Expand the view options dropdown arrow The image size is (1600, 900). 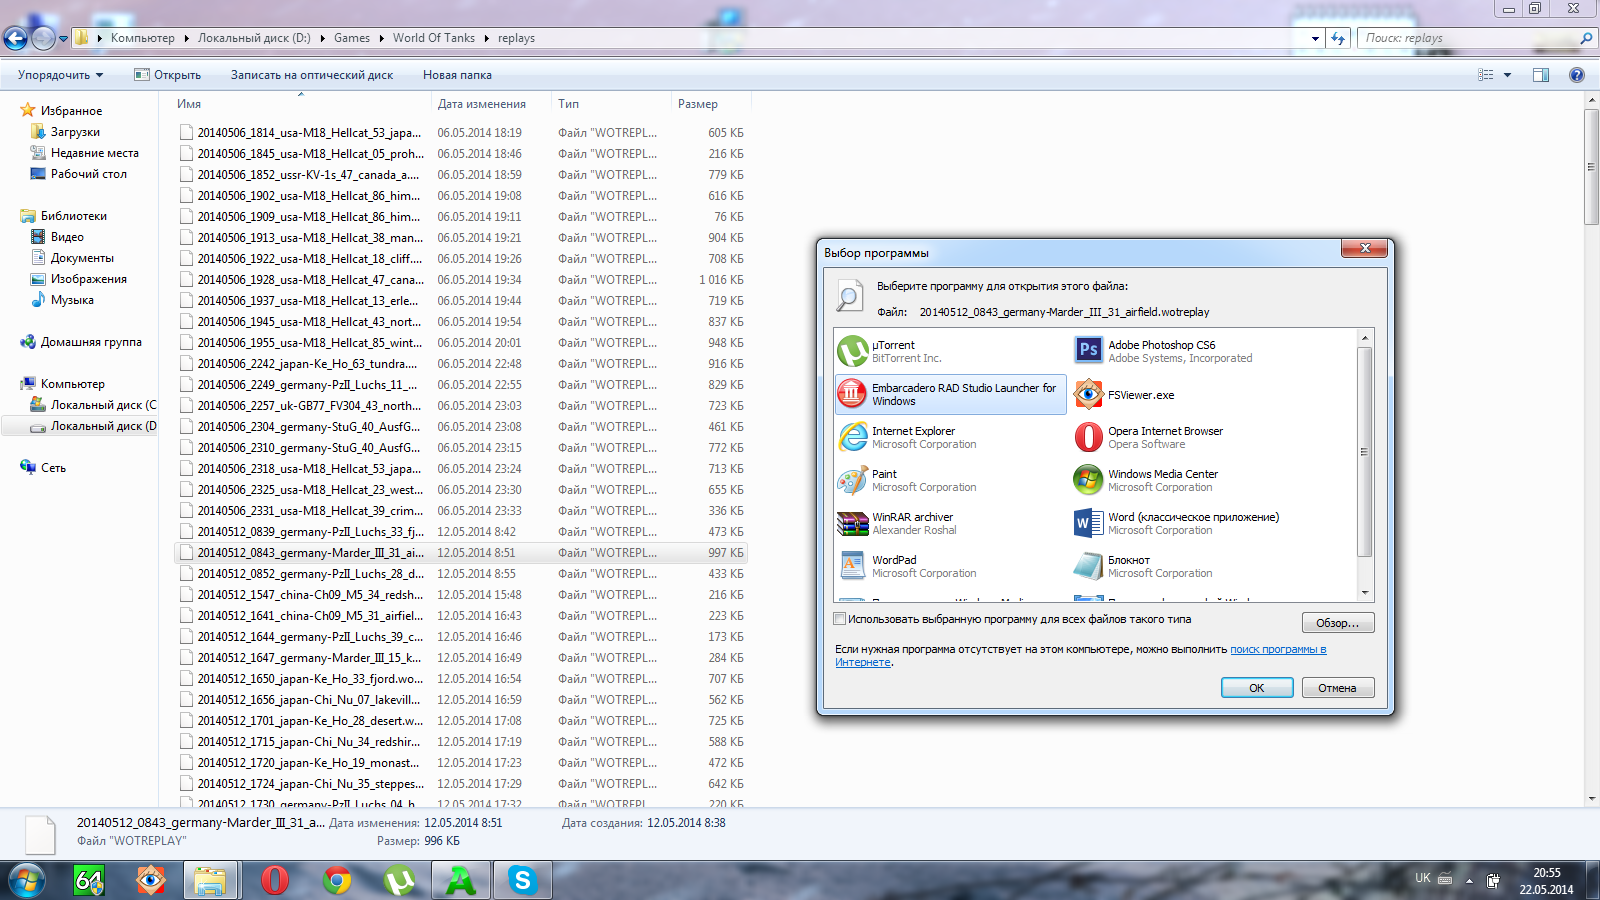1507,75
